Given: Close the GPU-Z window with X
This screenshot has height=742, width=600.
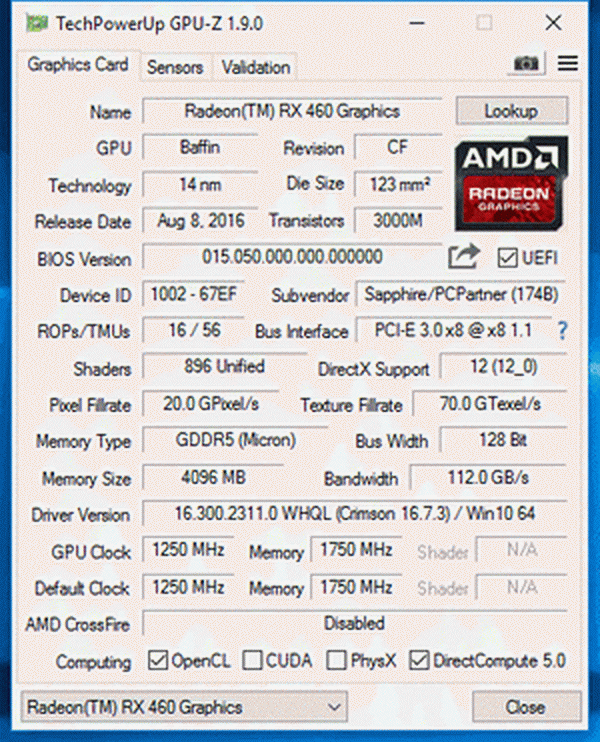Looking at the screenshot, I should click(553, 23).
